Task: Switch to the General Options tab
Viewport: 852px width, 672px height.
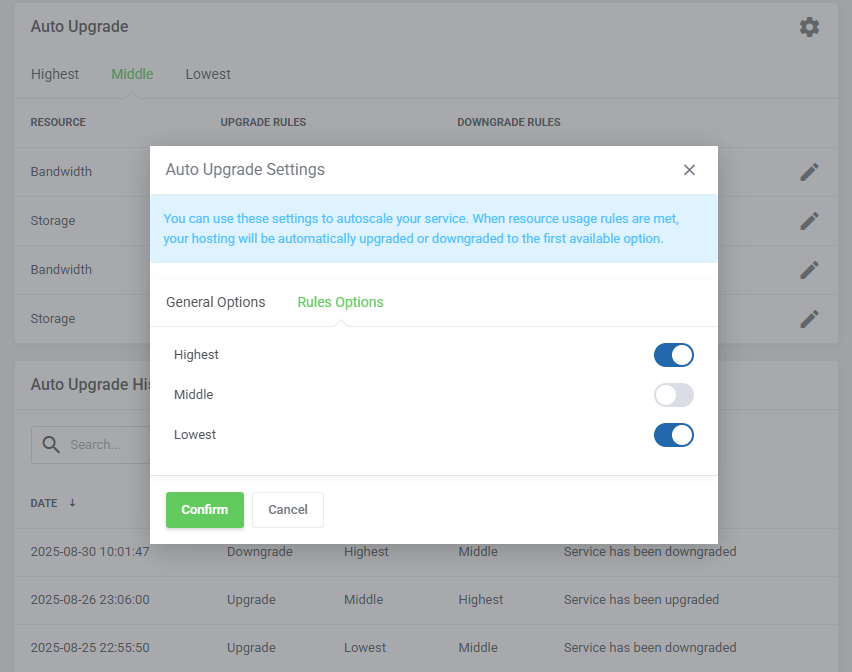Action: (215, 301)
